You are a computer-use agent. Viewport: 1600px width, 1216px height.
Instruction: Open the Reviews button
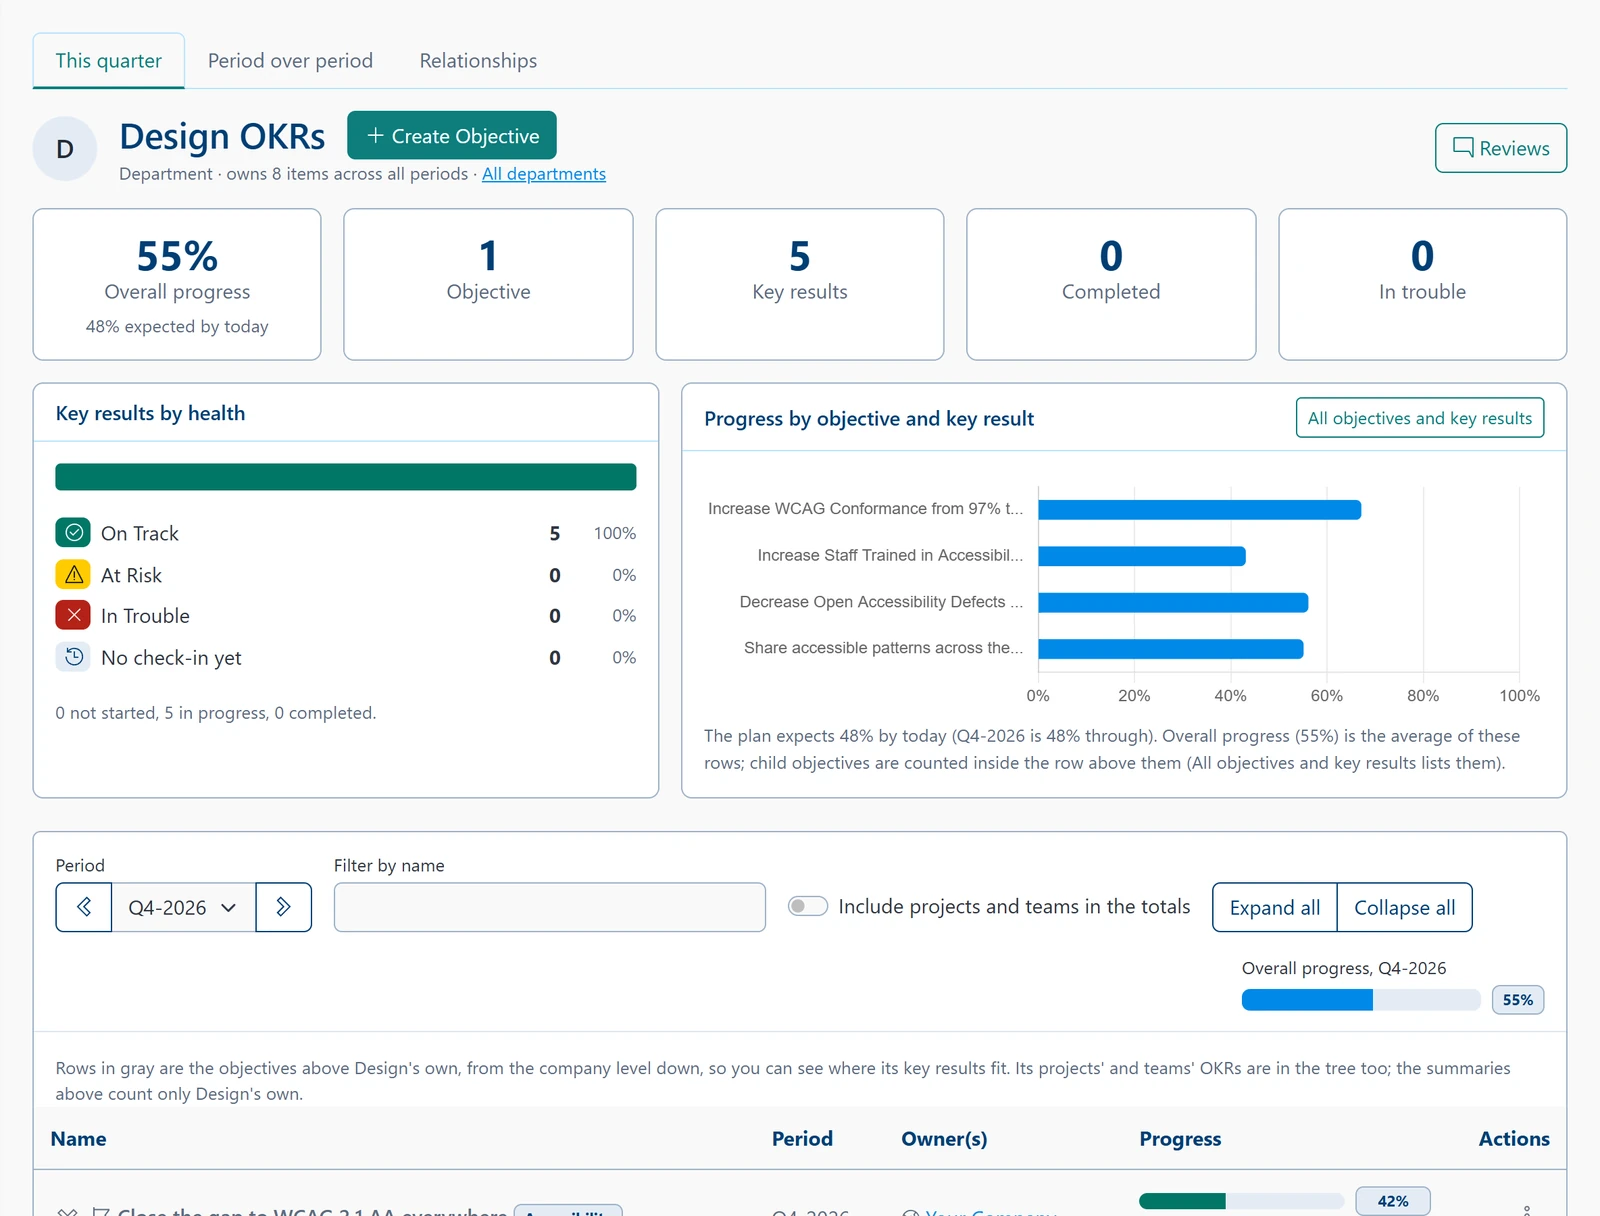point(1501,148)
